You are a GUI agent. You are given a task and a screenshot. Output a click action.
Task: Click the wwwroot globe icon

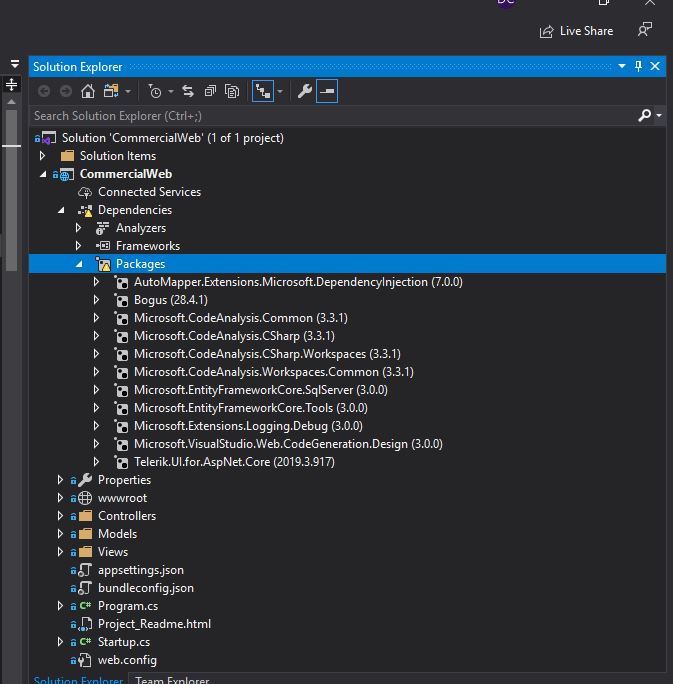pyautogui.click(x=85, y=498)
